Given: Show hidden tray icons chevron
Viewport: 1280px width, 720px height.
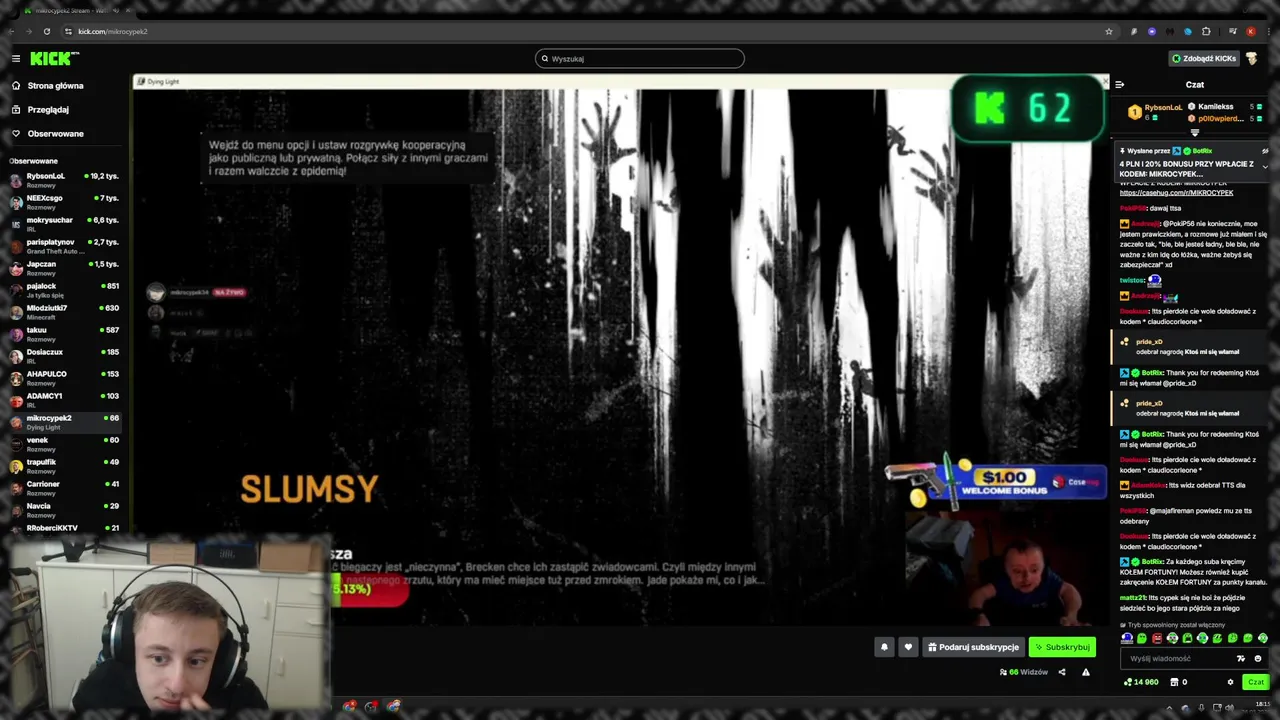Looking at the screenshot, I should [x=1168, y=707].
